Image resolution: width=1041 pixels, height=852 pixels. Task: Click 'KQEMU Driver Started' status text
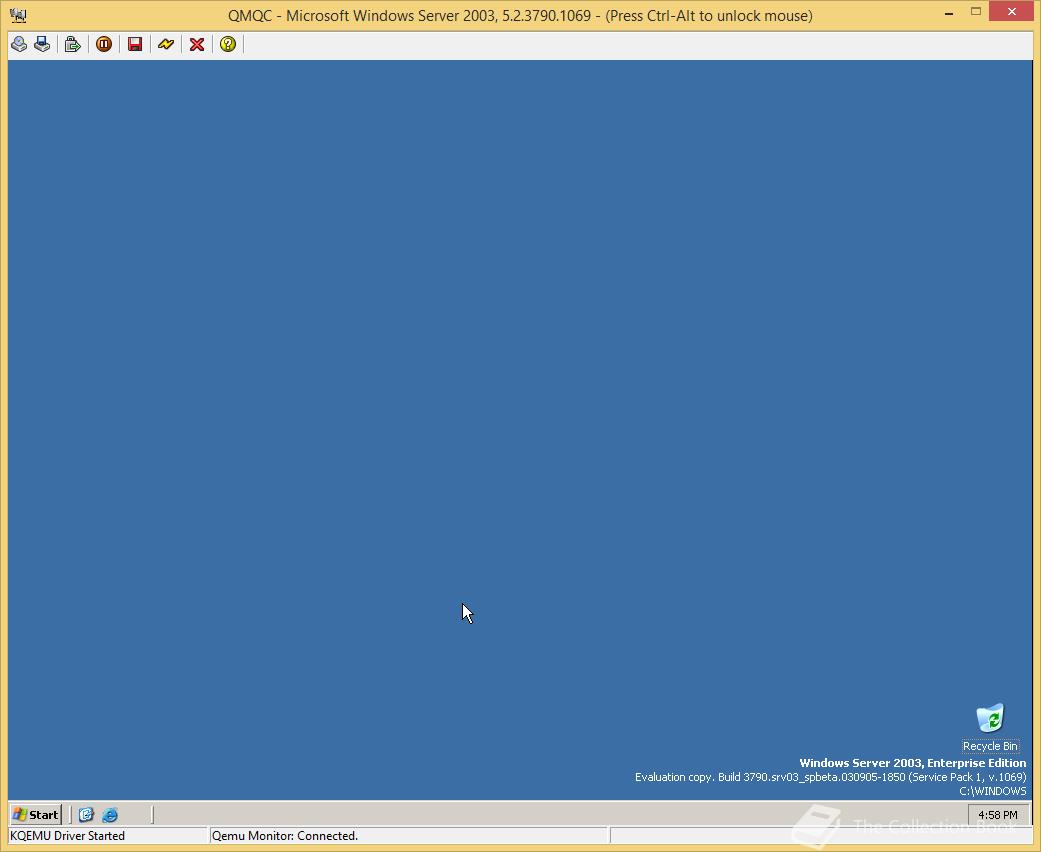click(x=67, y=836)
